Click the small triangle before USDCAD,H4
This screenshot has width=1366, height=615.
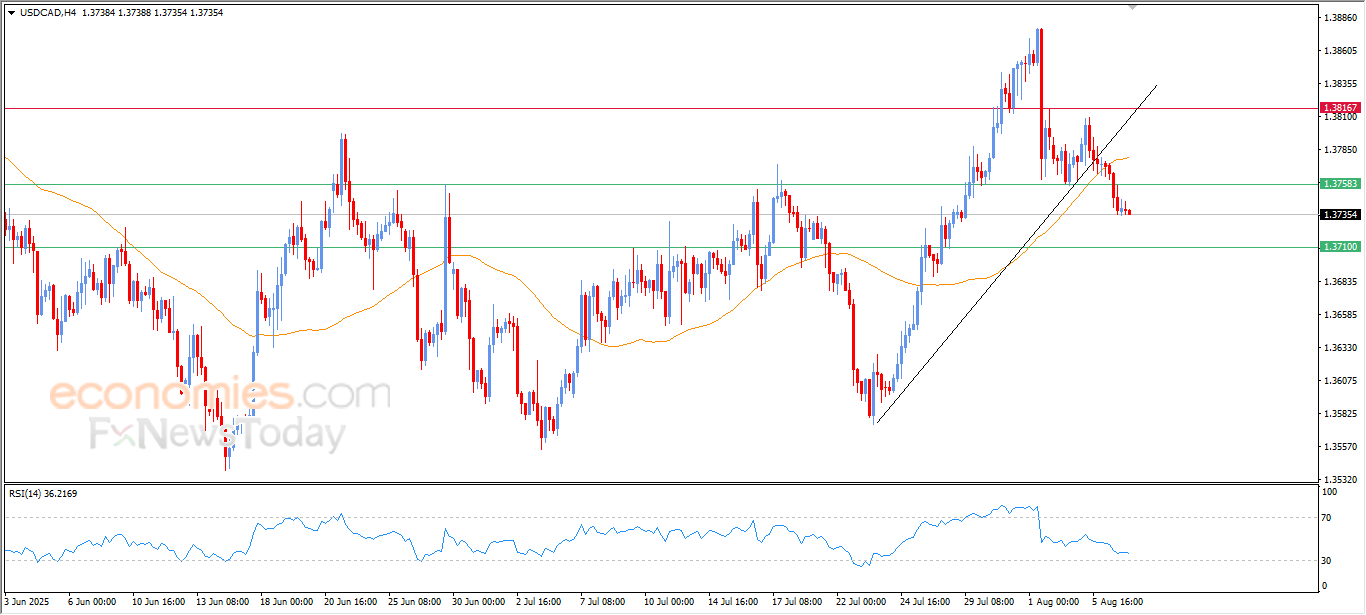11,13
